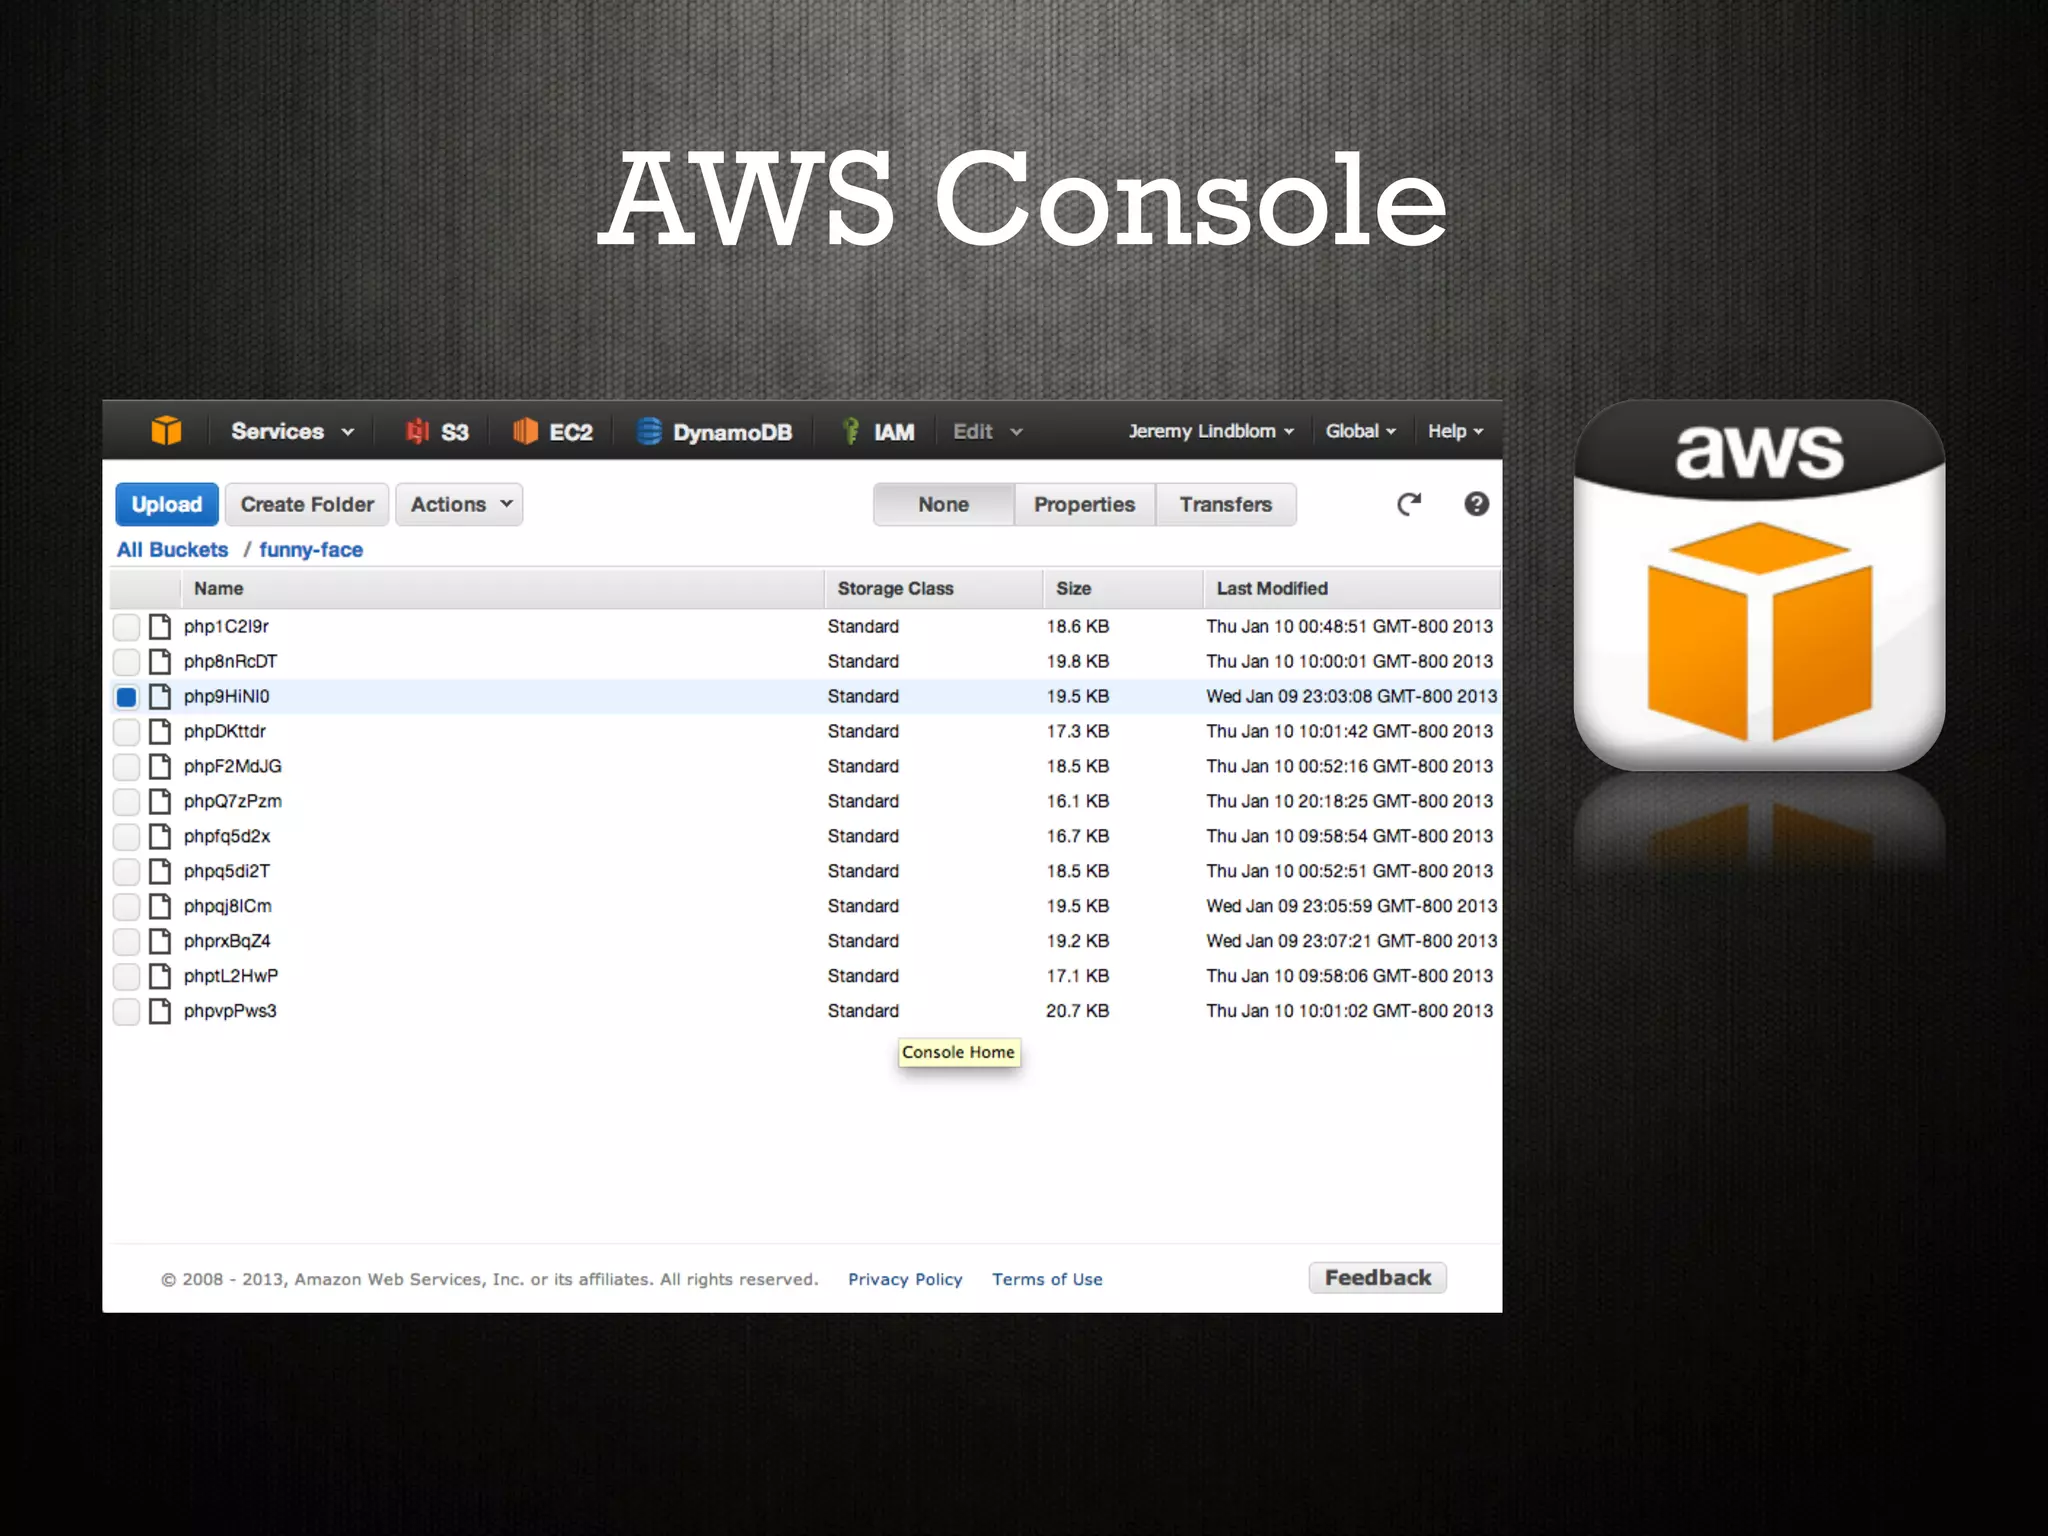Click the Wed Jan 09 23:05:59 date cell
Viewport: 2048px width, 1536px height.
[x=1351, y=906]
